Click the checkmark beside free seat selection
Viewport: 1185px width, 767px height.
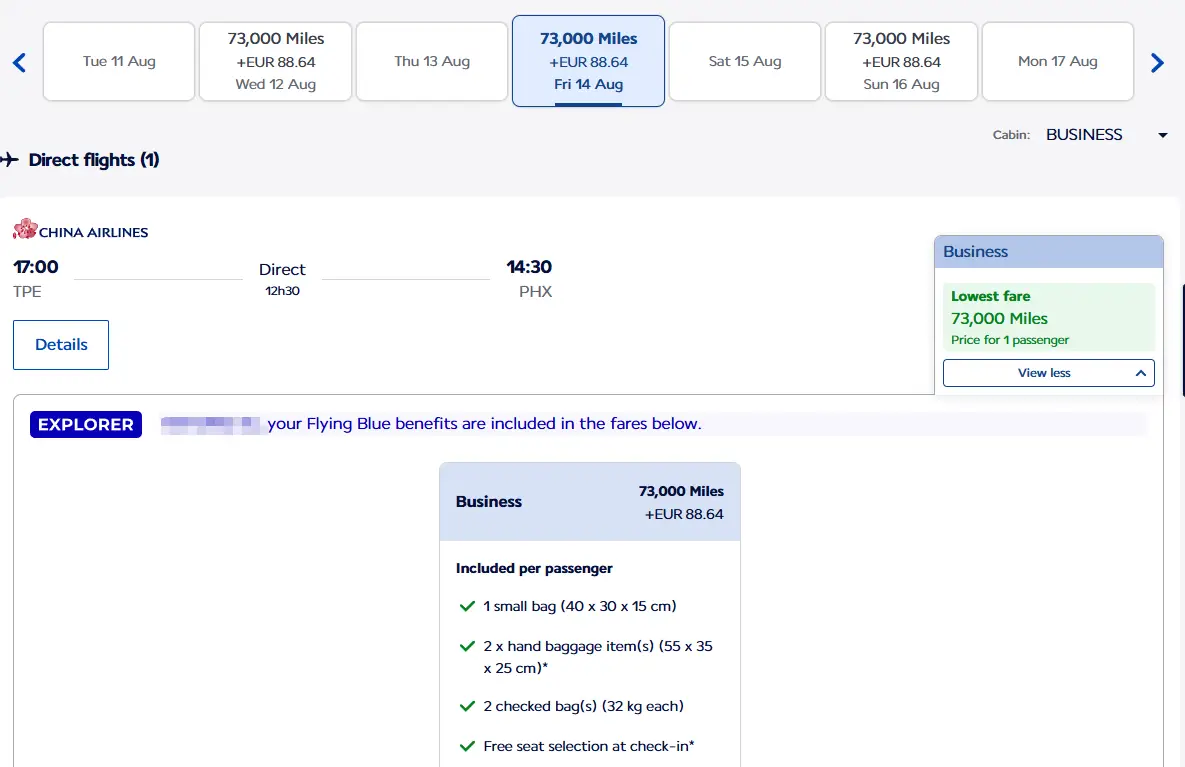tap(466, 746)
